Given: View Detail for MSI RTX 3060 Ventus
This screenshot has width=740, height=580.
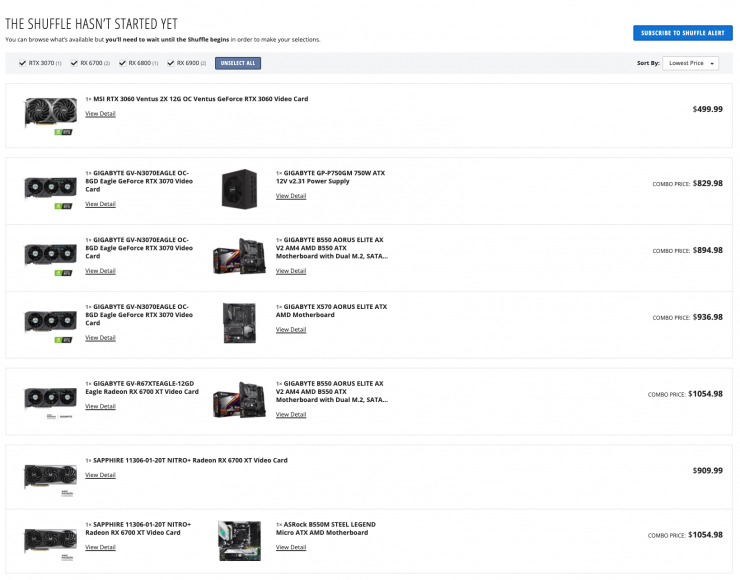Looking at the screenshot, I should (100, 114).
